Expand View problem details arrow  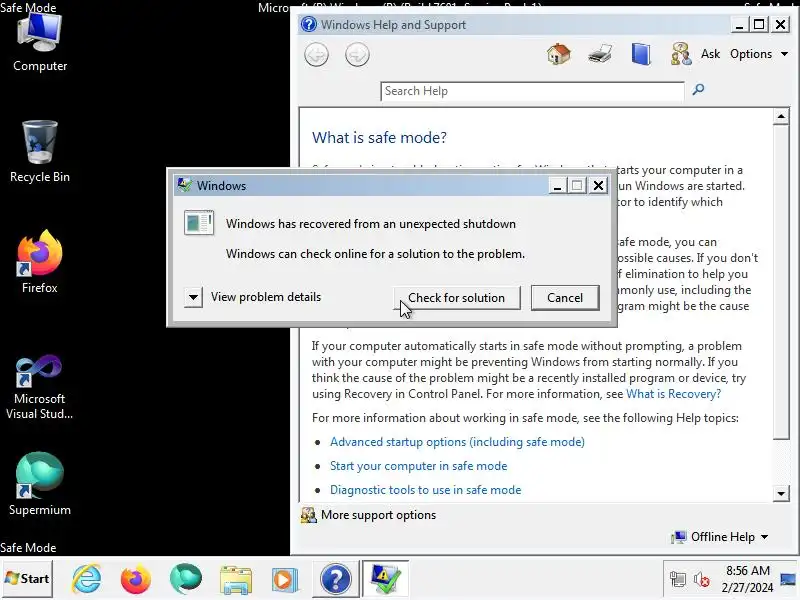coord(193,297)
